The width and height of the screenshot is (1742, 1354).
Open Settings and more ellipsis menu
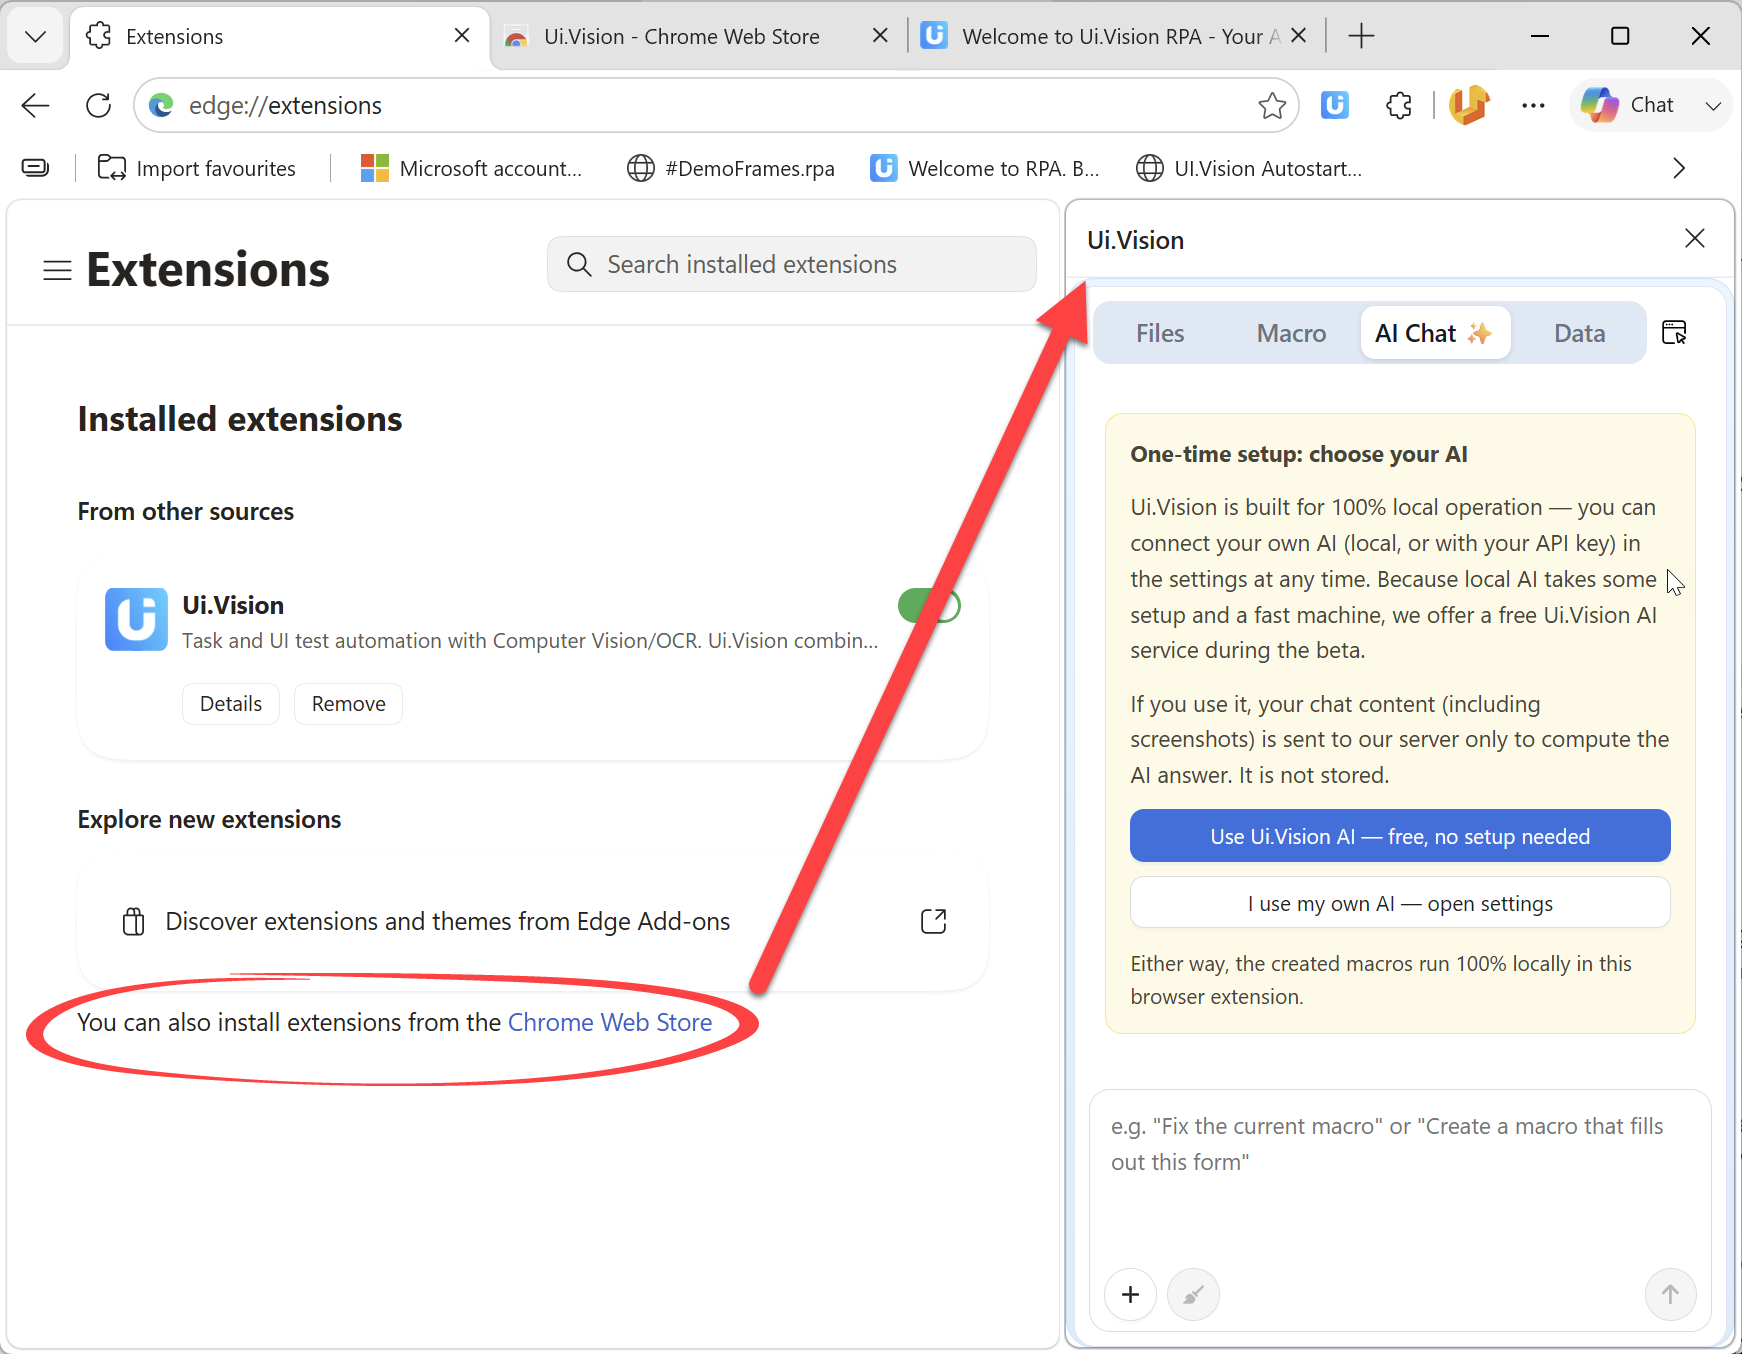(x=1533, y=105)
